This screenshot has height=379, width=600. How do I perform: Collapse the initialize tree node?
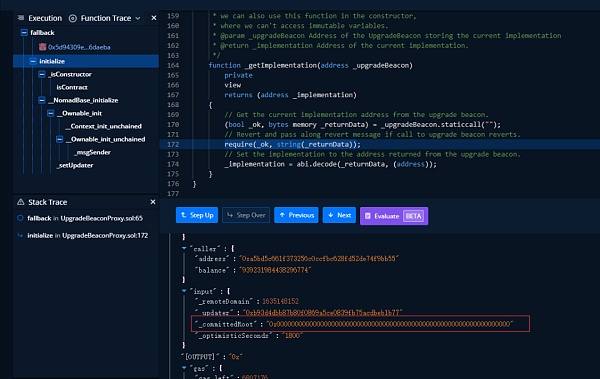click(x=33, y=61)
